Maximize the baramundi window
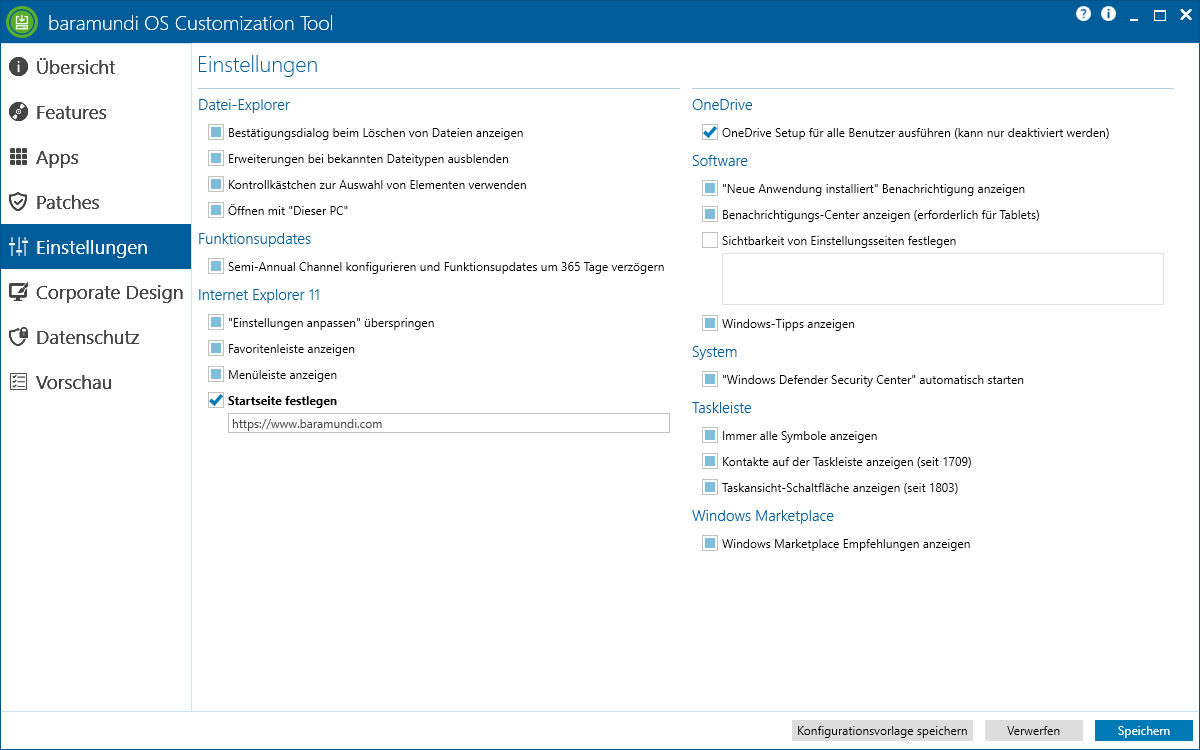The image size is (1200, 750). point(1160,15)
